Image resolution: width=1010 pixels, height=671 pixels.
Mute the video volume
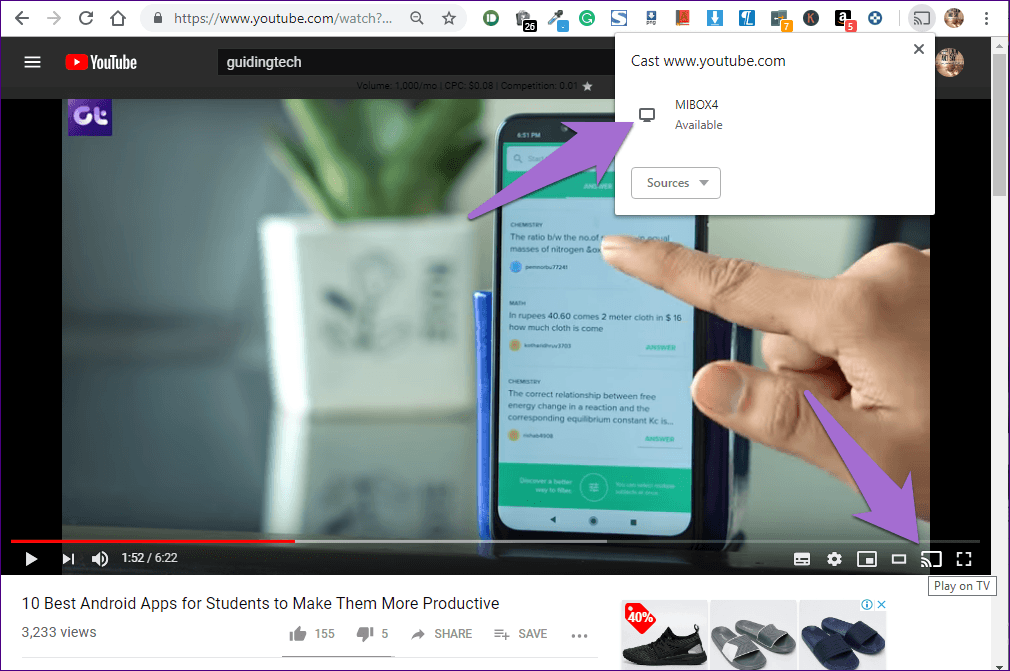pyautogui.click(x=100, y=559)
